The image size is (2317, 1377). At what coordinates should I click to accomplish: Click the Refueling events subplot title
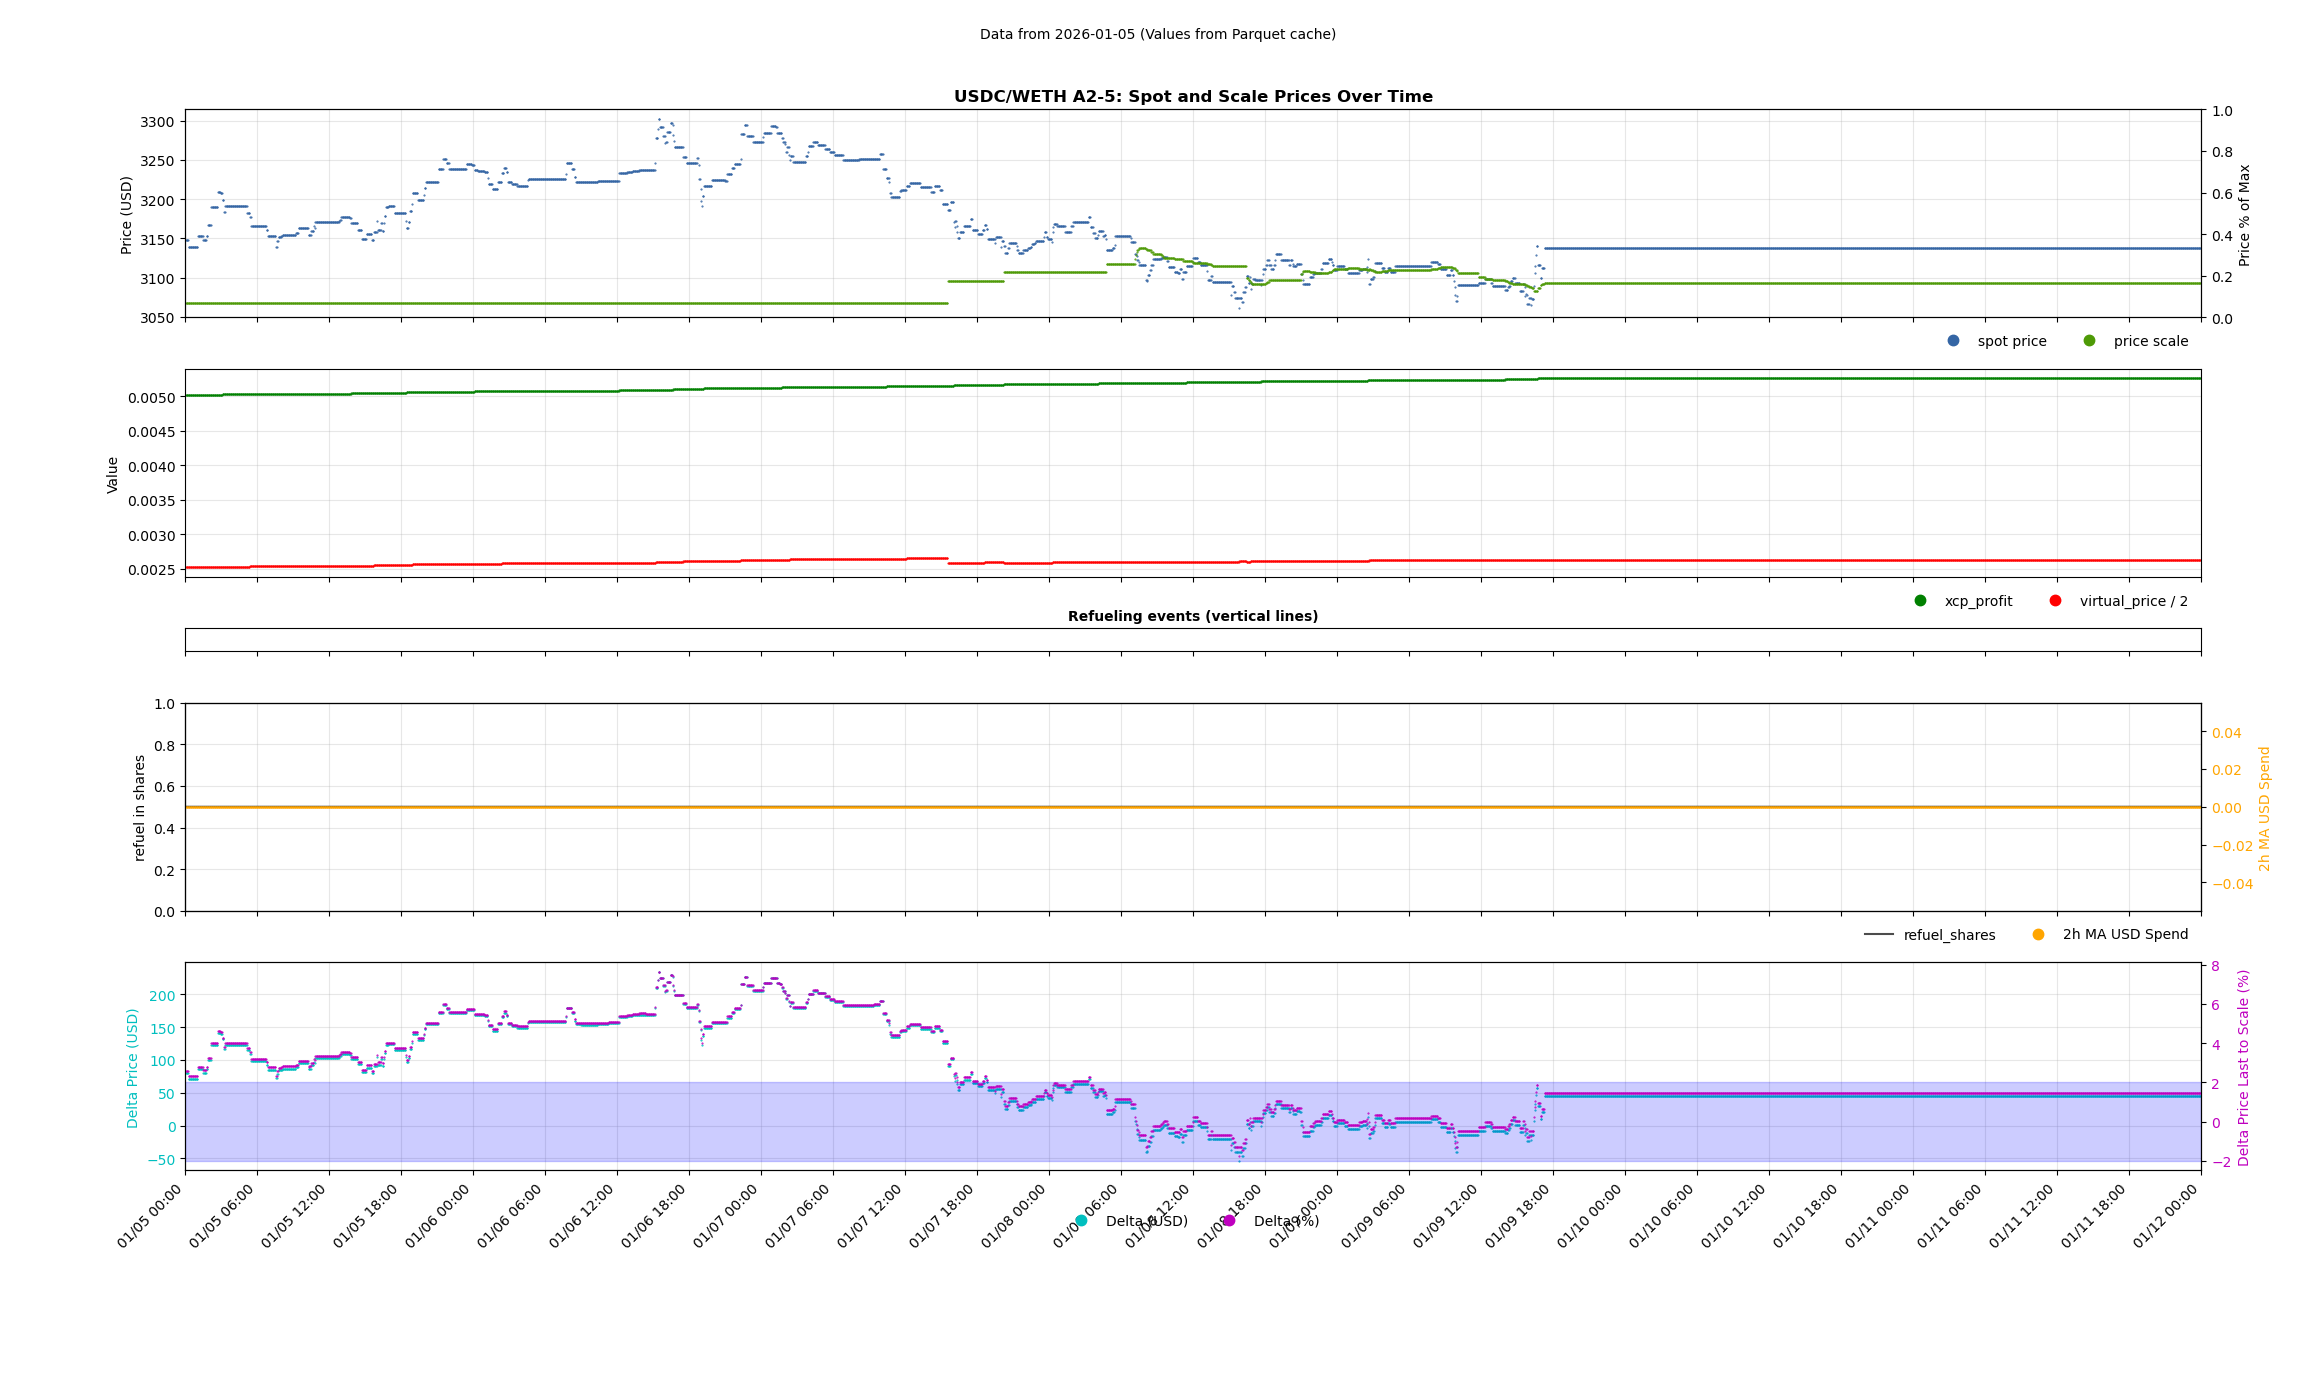[x=1192, y=616]
